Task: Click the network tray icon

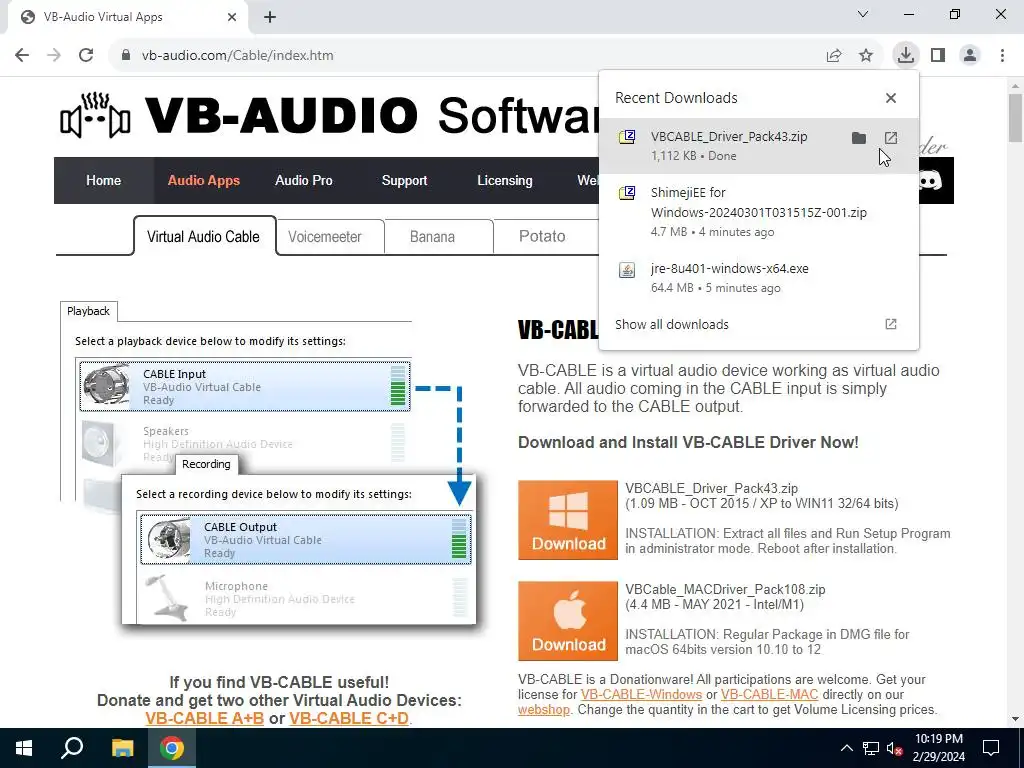Action: pos(871,748)
